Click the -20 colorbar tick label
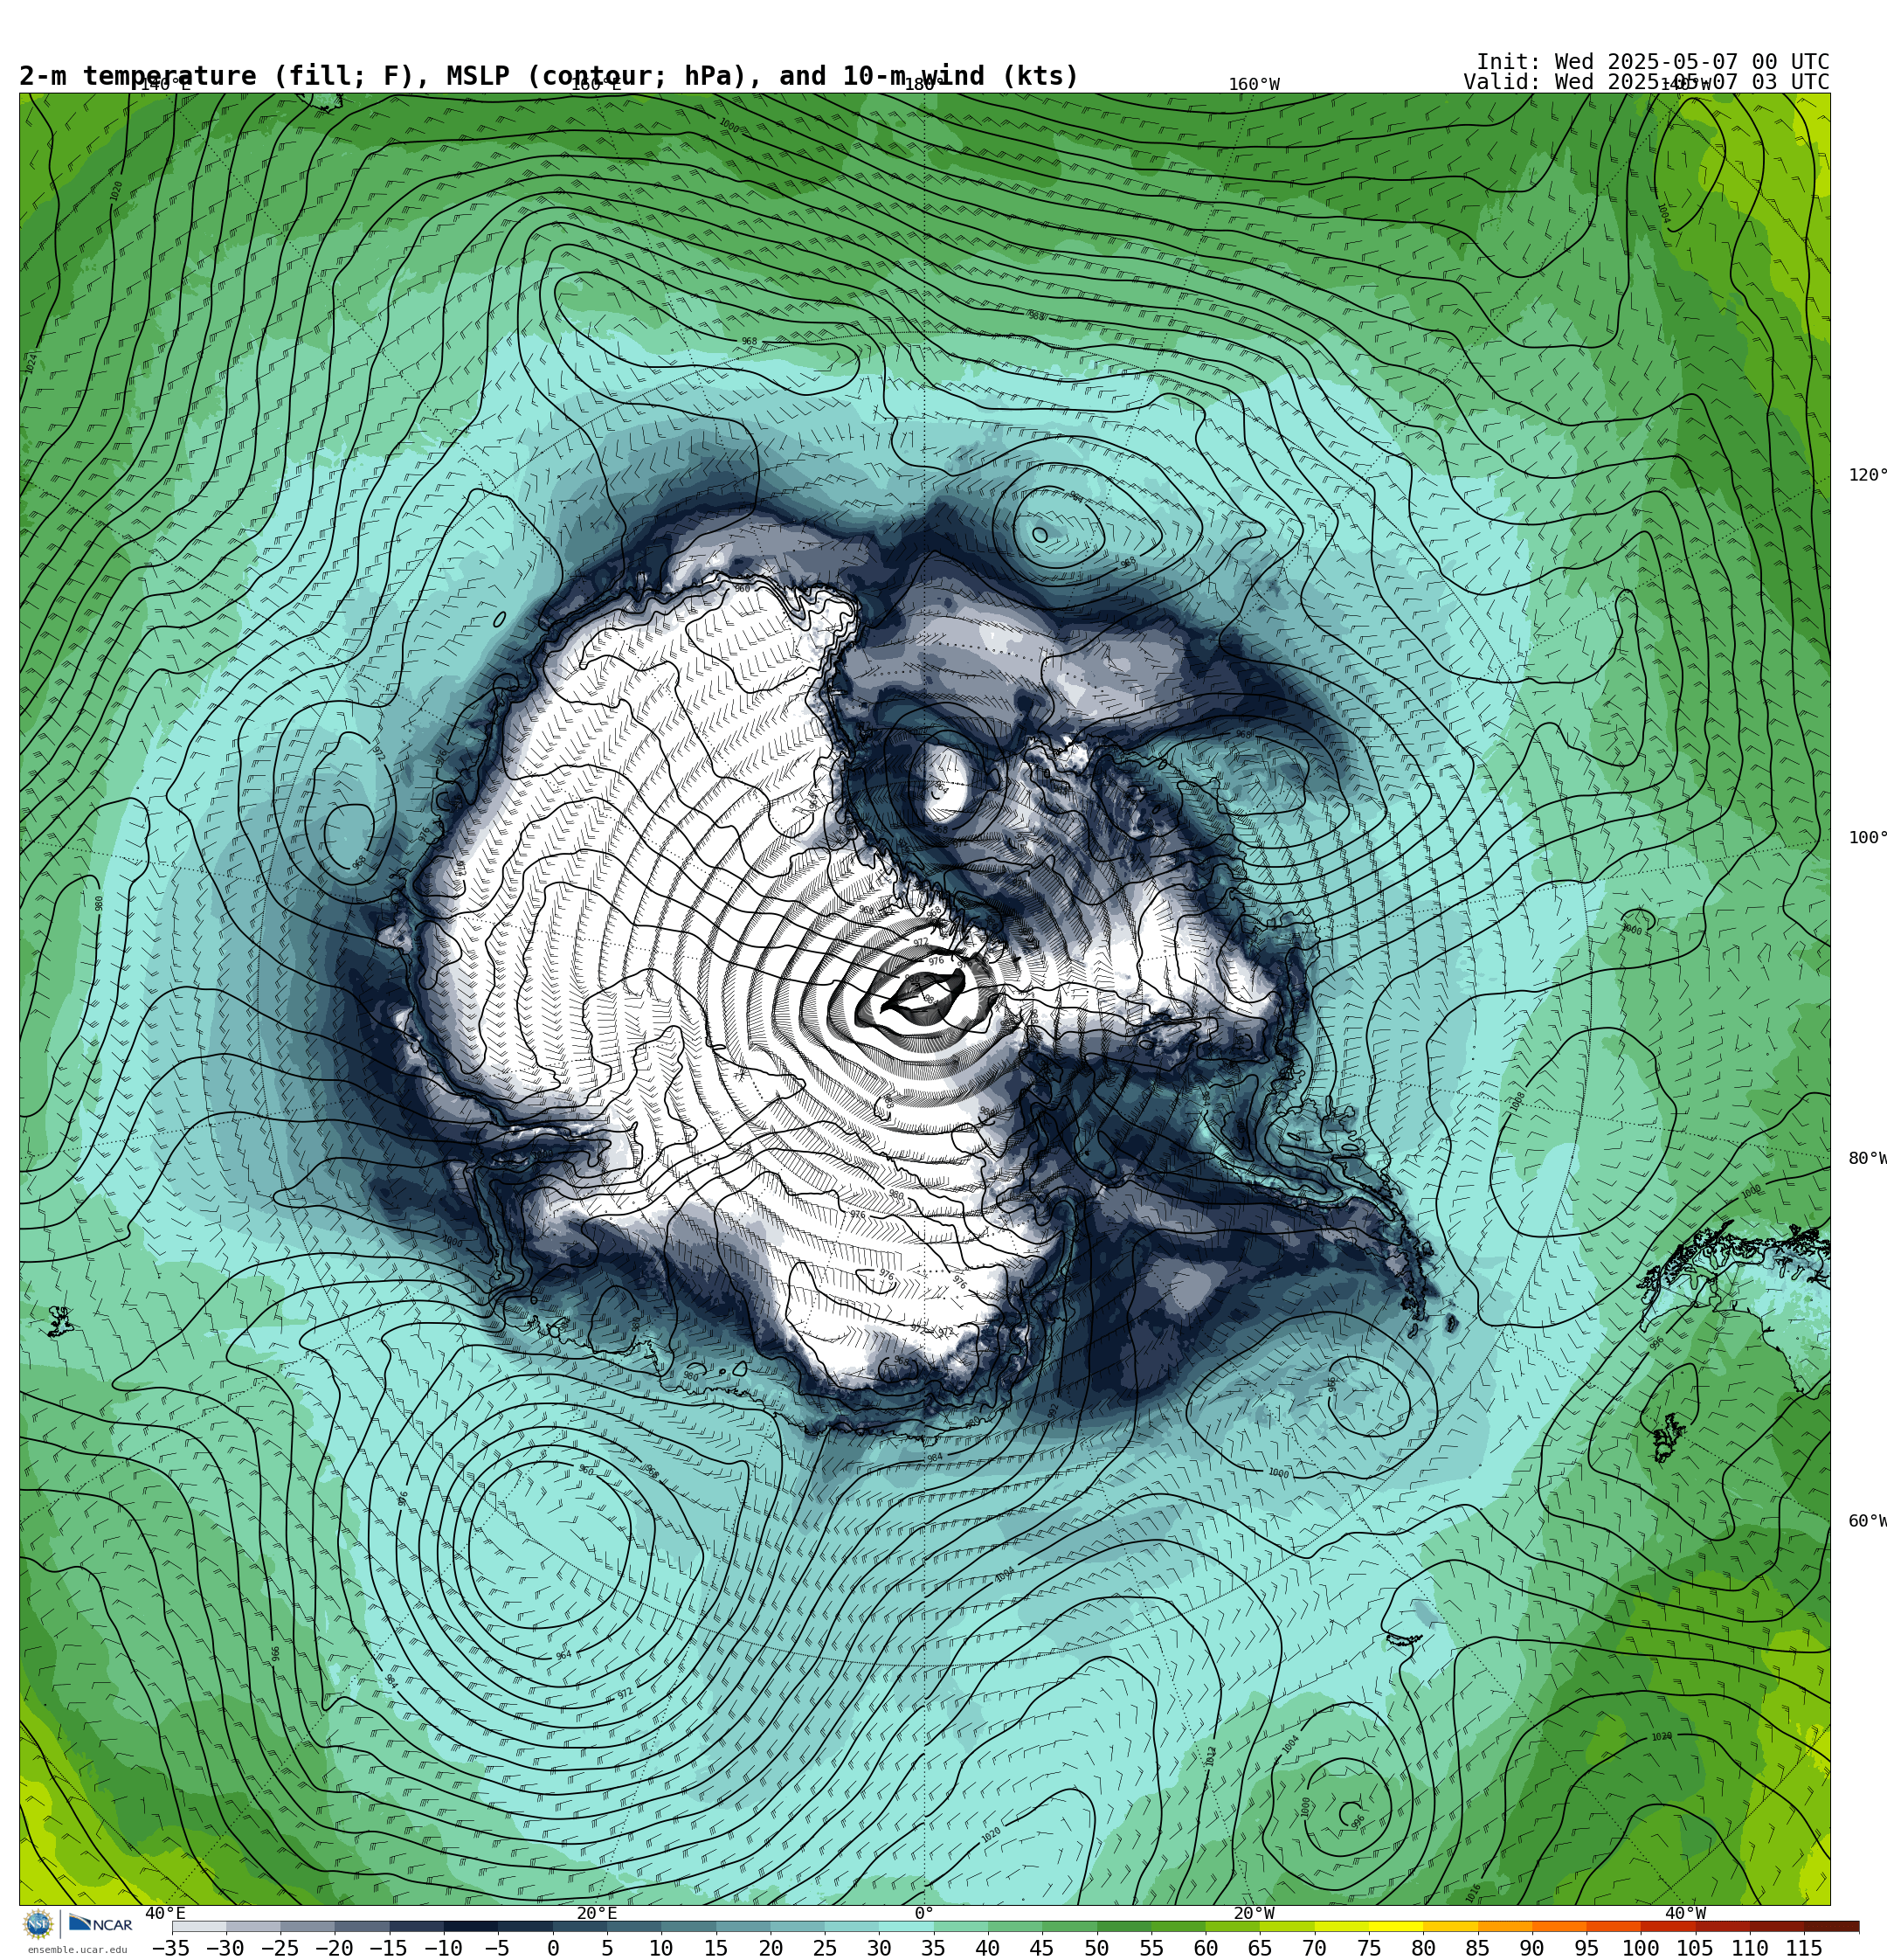 point(334,1948)
